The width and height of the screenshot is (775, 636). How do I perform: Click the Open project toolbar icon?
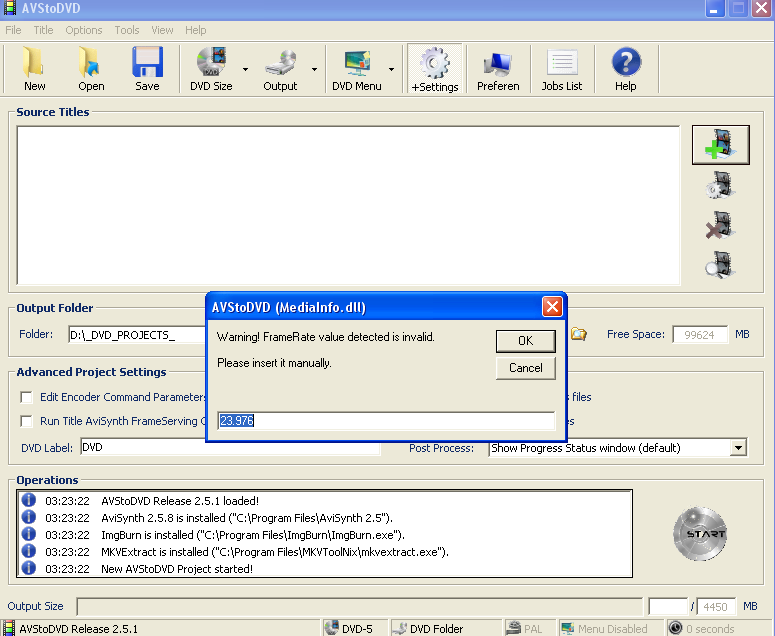tap(90, 68)
